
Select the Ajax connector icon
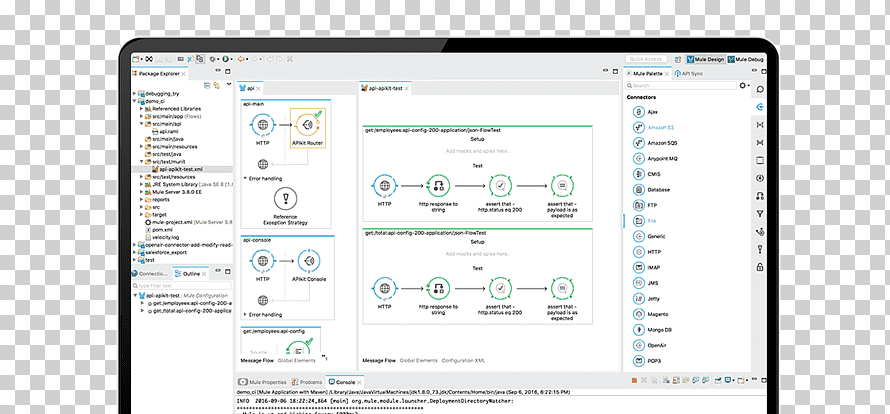tap(639, 112)
